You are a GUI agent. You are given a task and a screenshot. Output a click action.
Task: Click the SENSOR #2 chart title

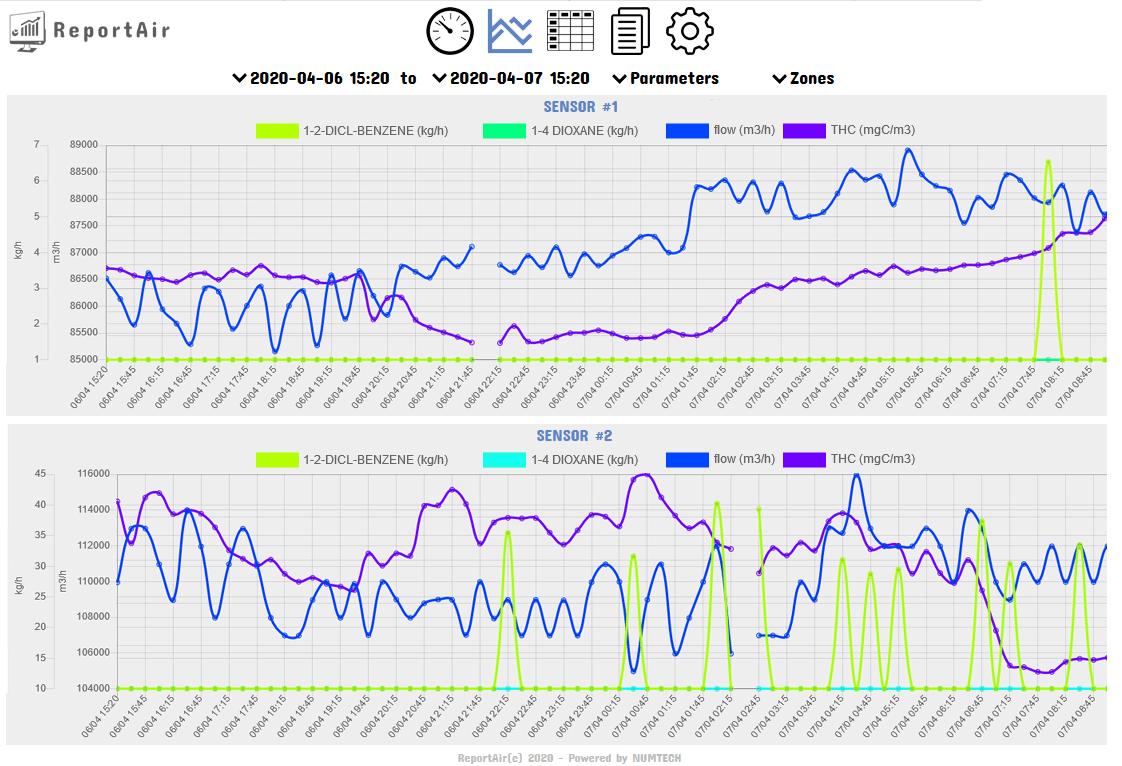tap(574, 436)
